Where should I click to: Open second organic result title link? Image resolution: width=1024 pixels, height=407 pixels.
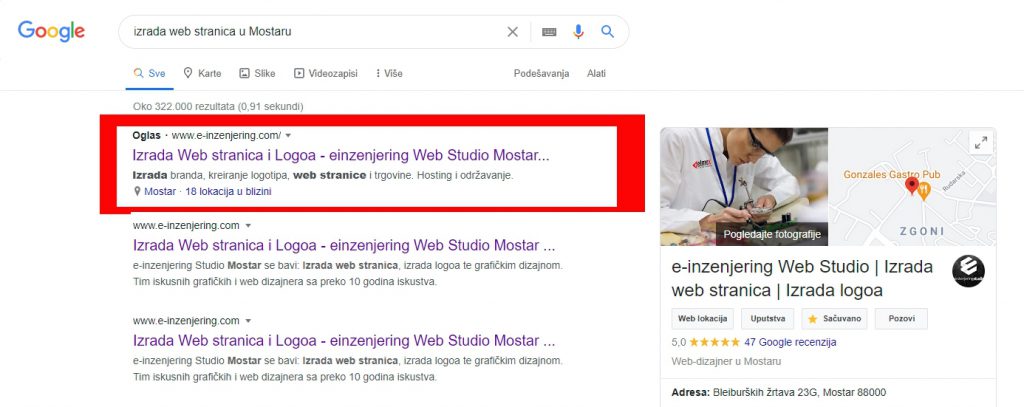pyautogui.click(x=344, y=246)
